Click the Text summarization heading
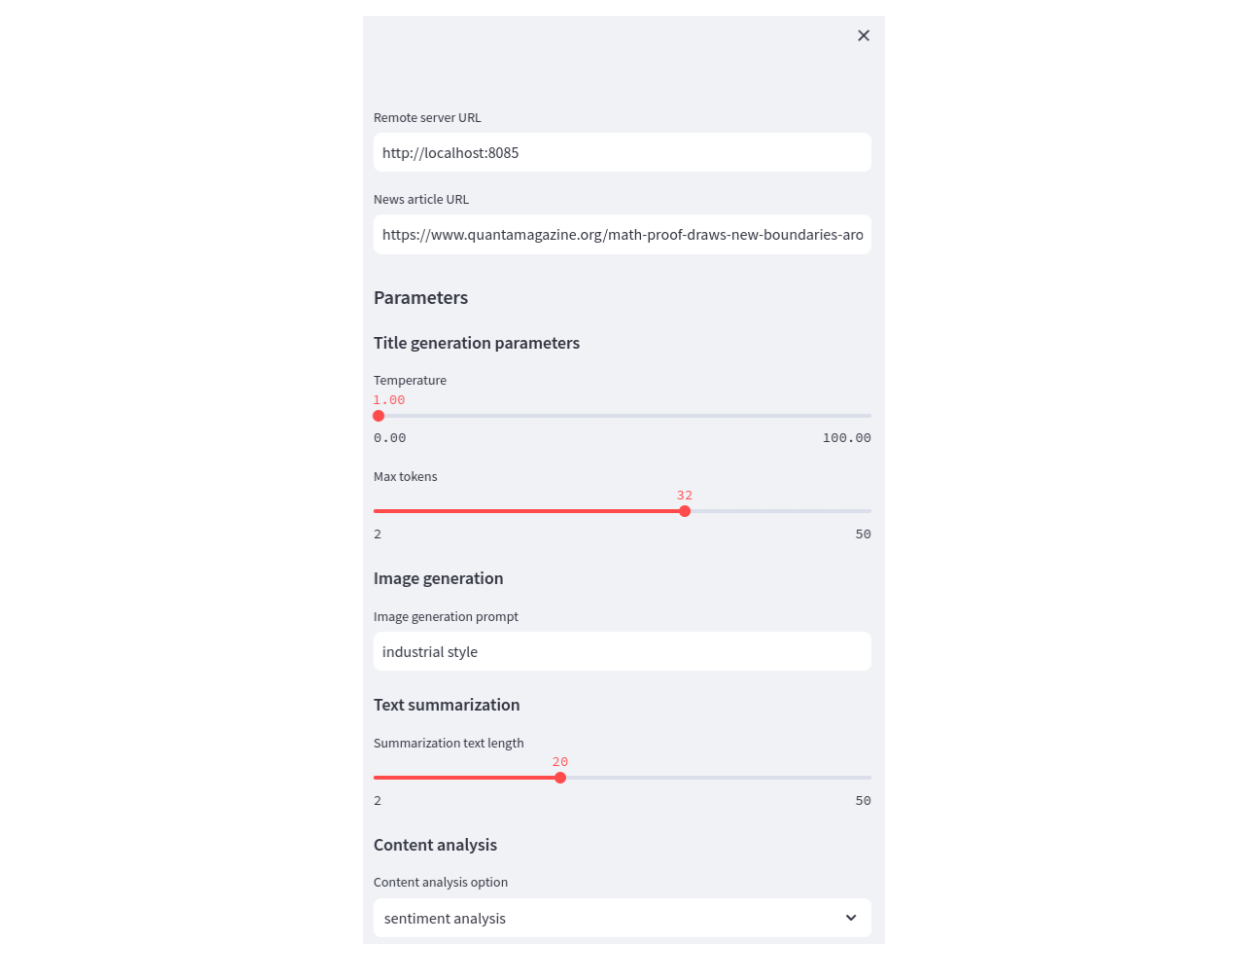This screenshot has width=1248, height=960. (446, 704)
